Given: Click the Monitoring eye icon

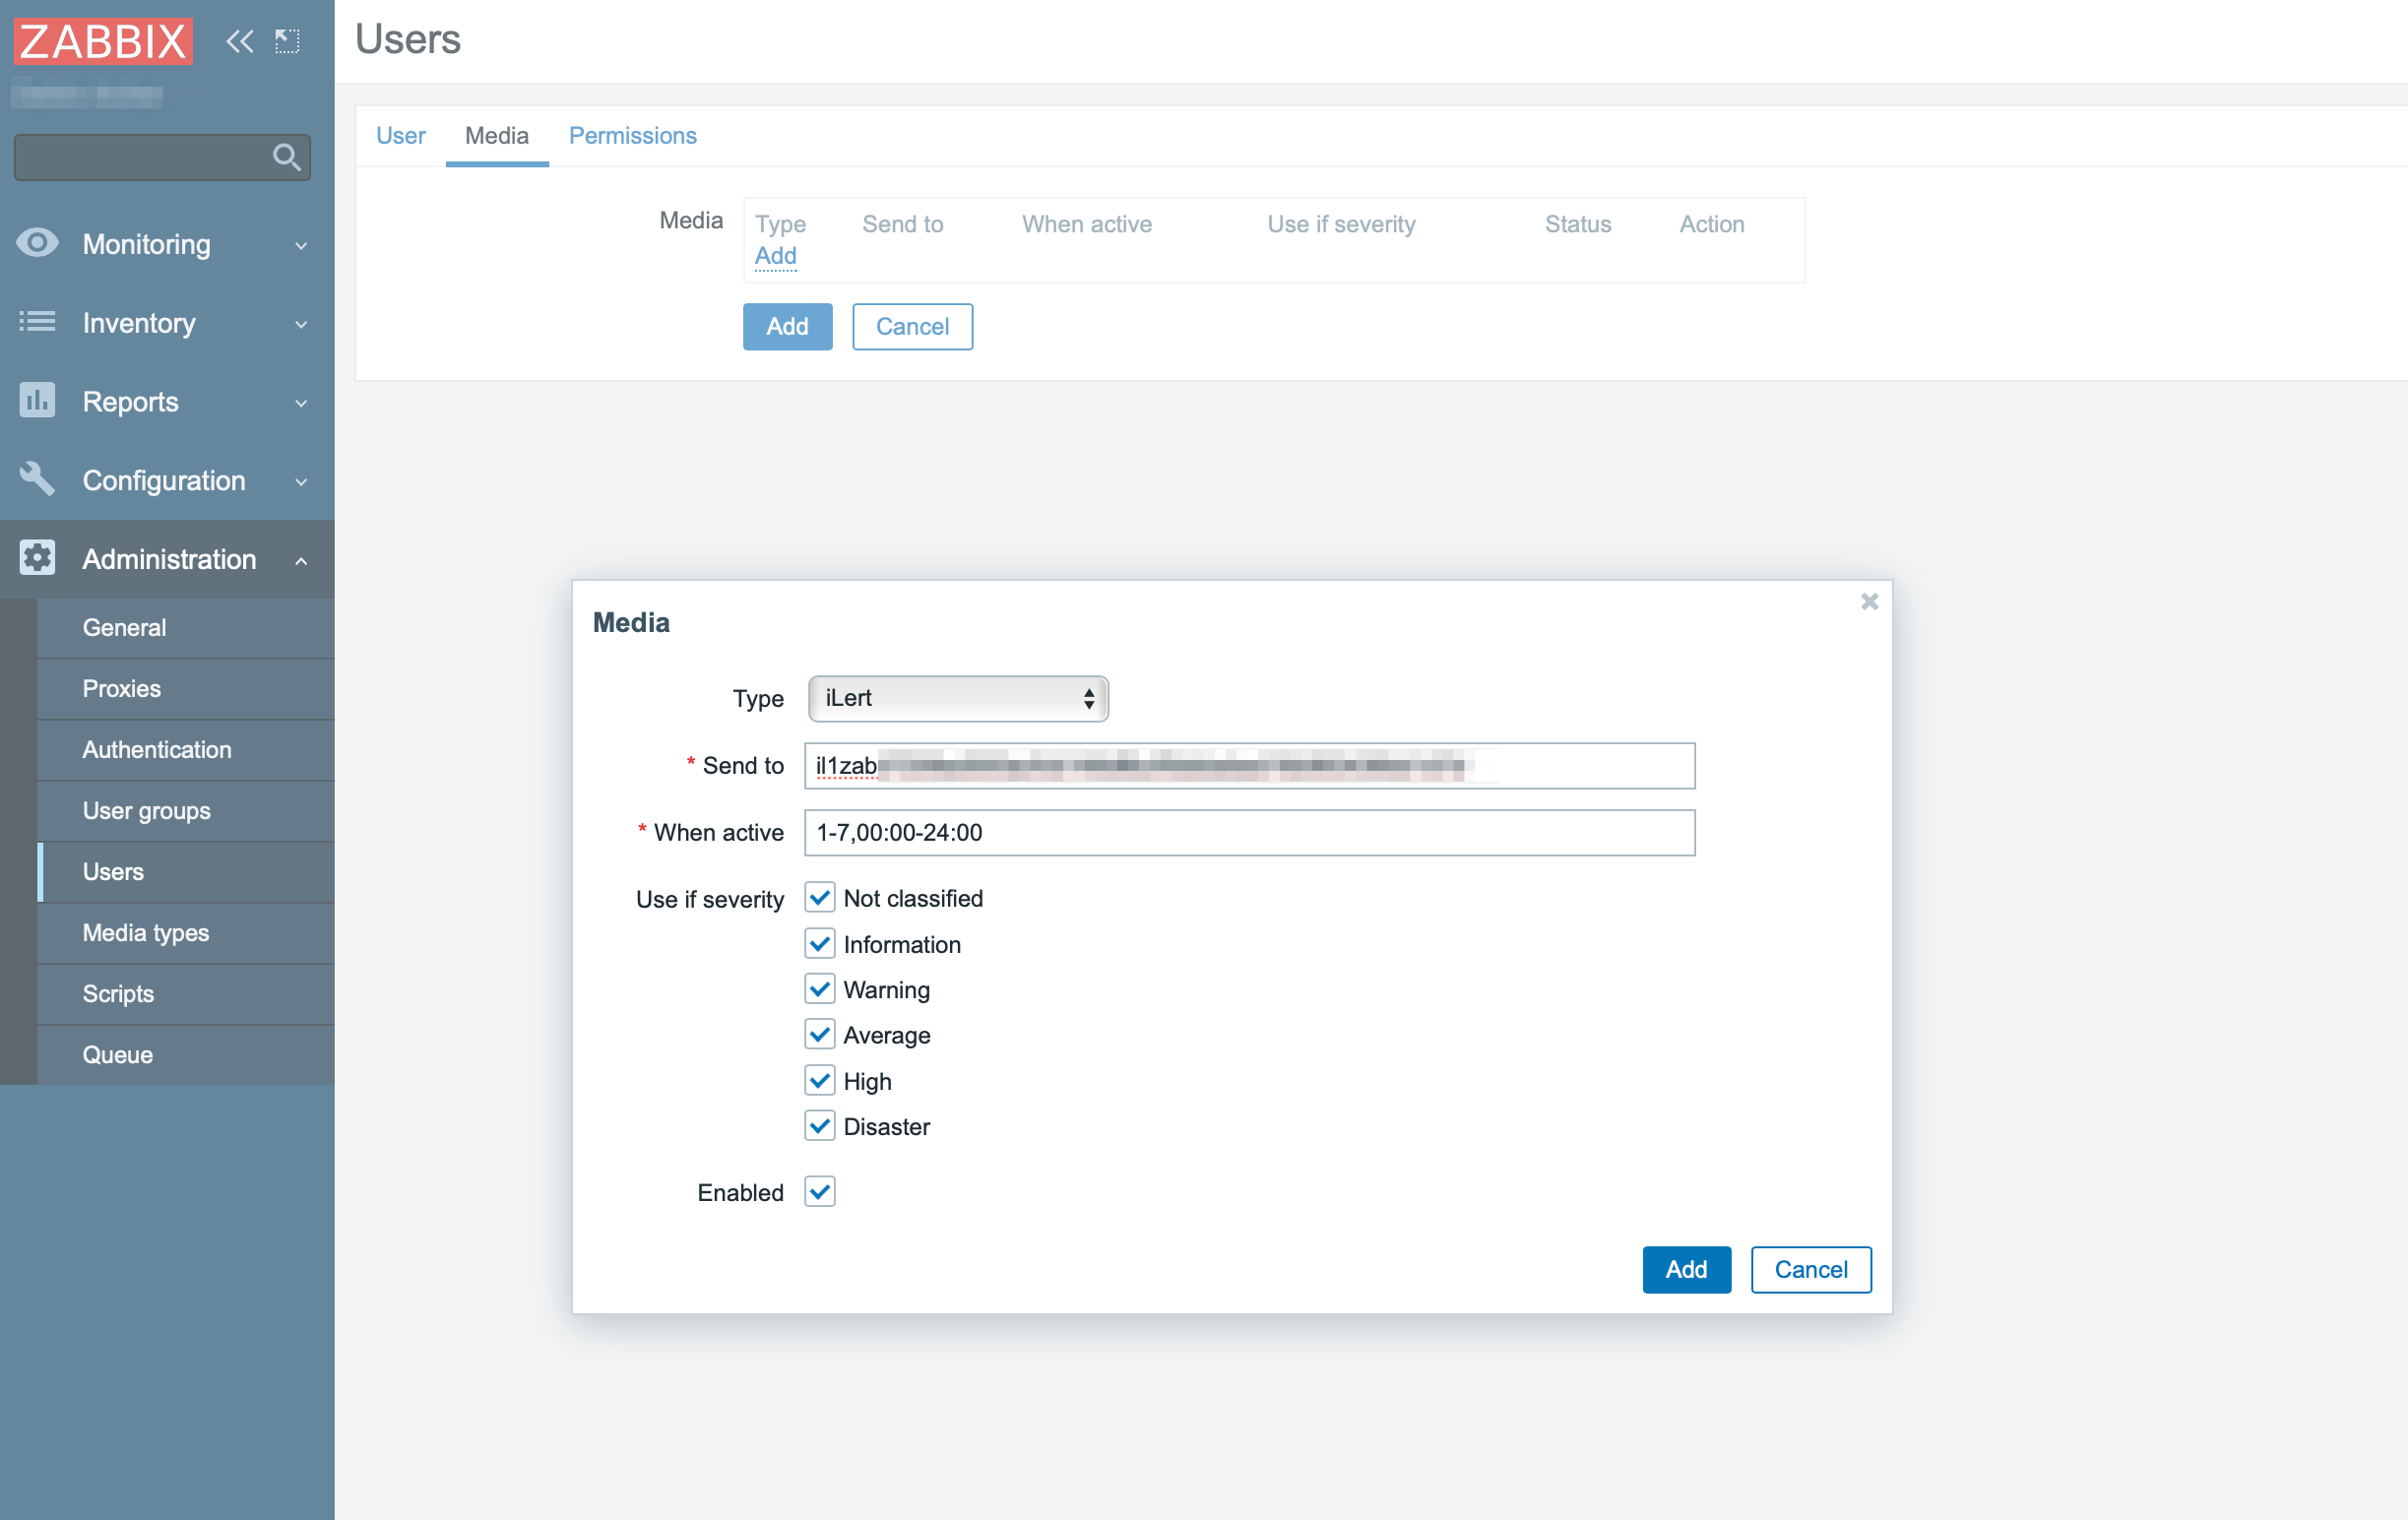Looking at the screenshot, I should (x=37, y=243).
